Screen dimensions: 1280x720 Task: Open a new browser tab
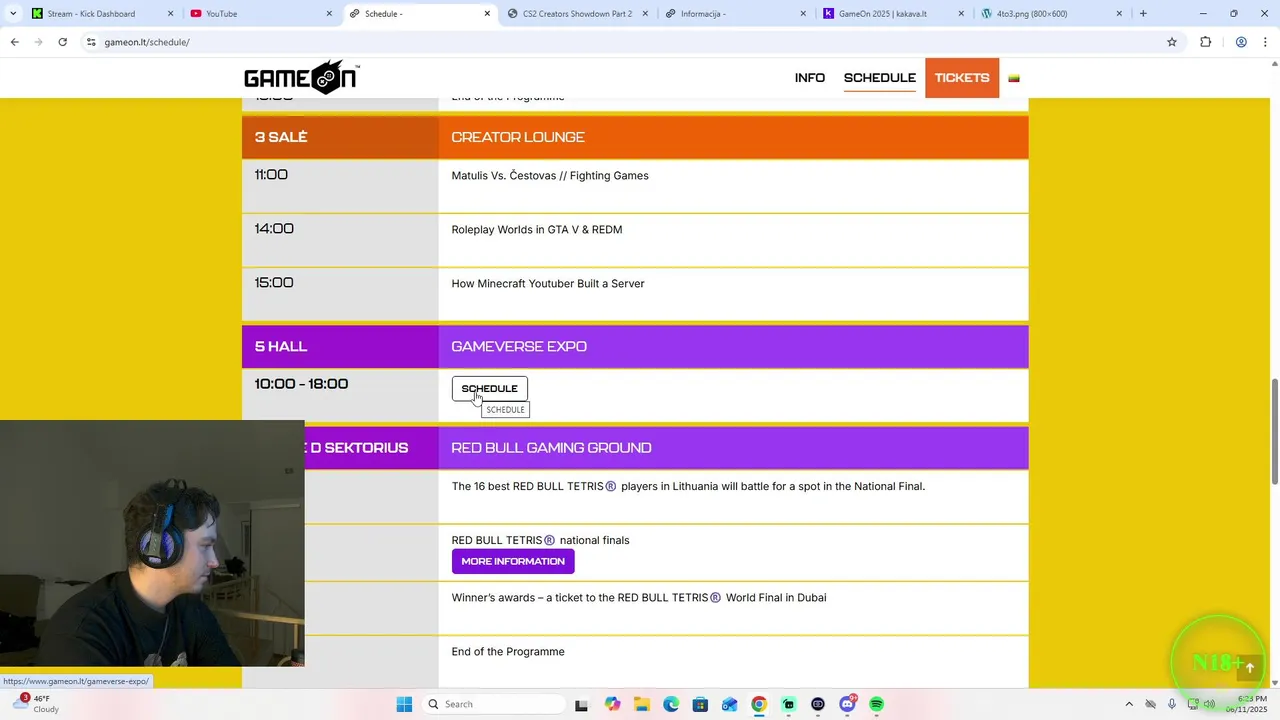[1143, 14]
